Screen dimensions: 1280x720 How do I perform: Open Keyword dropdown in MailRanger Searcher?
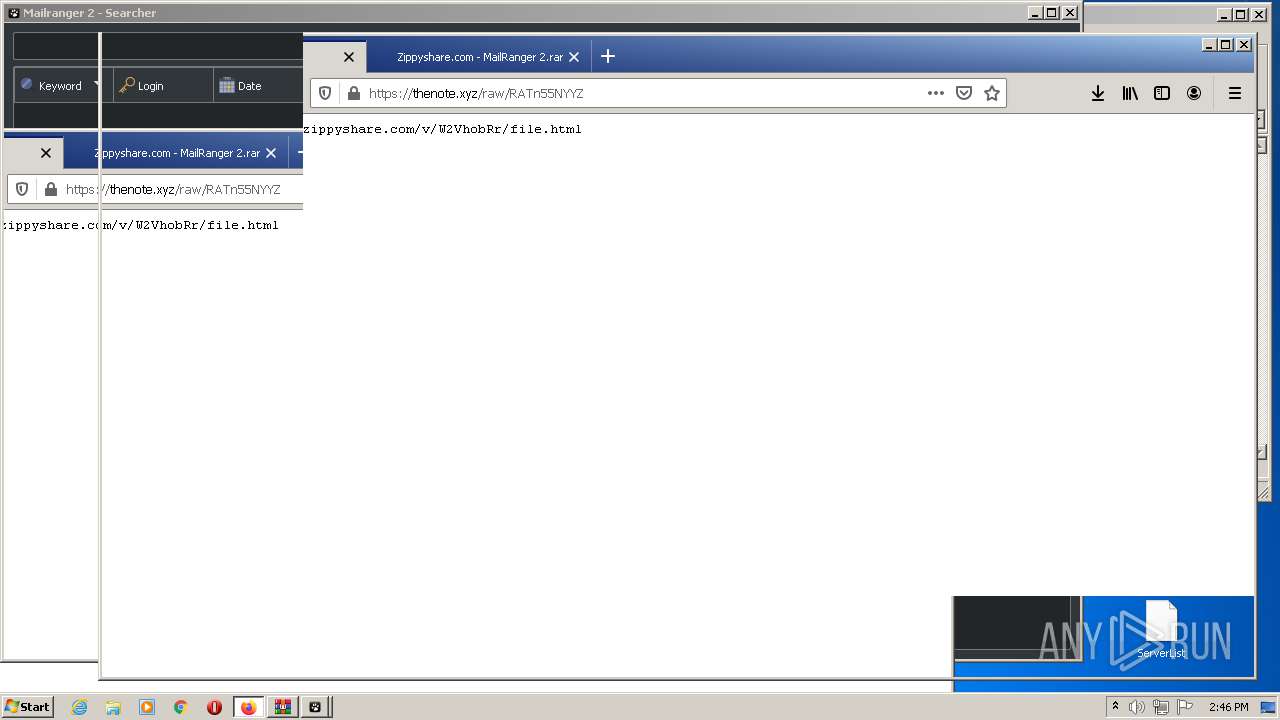(60, 86)
